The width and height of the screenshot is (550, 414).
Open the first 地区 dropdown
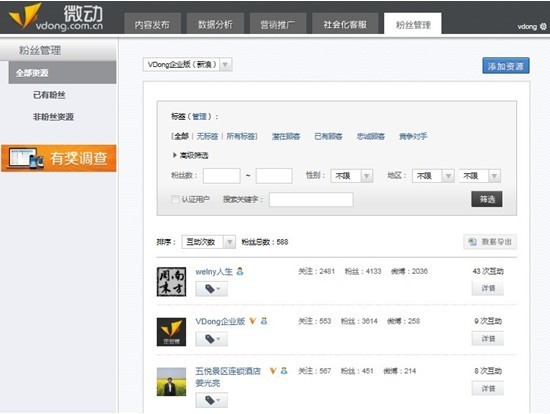pyautogui.click(x=433, y=176)
